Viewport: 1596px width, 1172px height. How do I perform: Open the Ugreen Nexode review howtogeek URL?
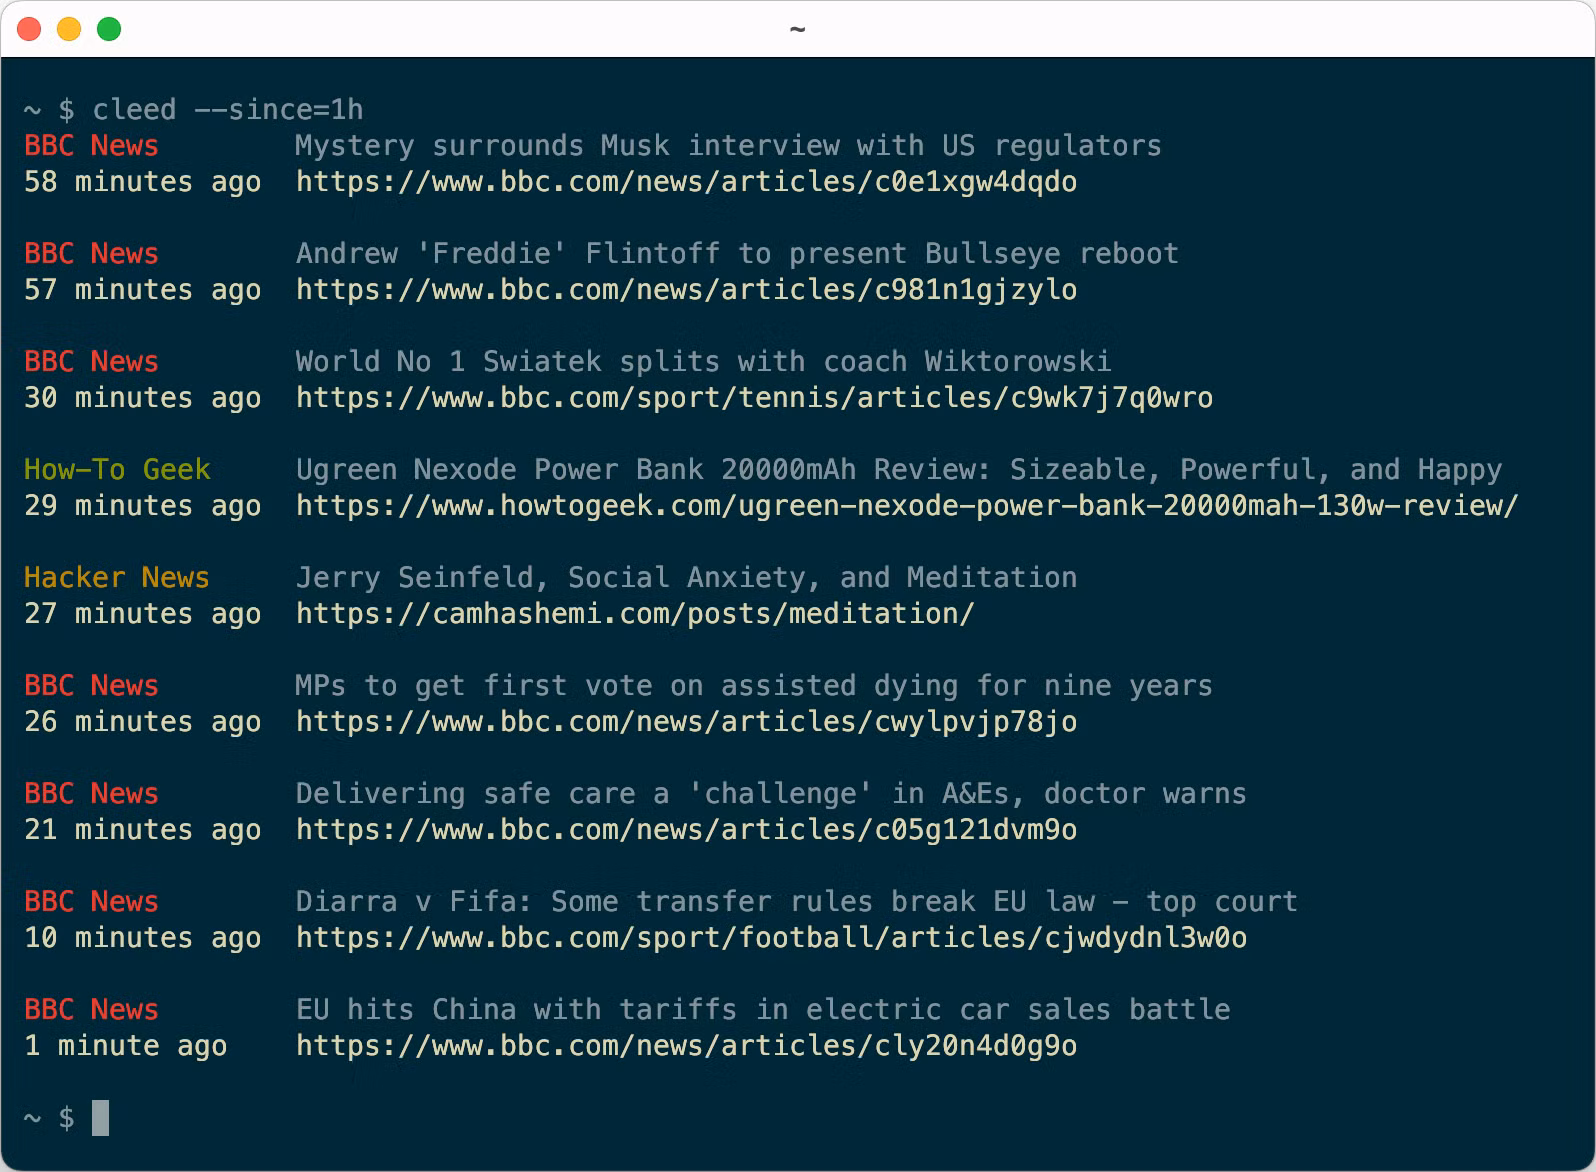pos(906,506)
